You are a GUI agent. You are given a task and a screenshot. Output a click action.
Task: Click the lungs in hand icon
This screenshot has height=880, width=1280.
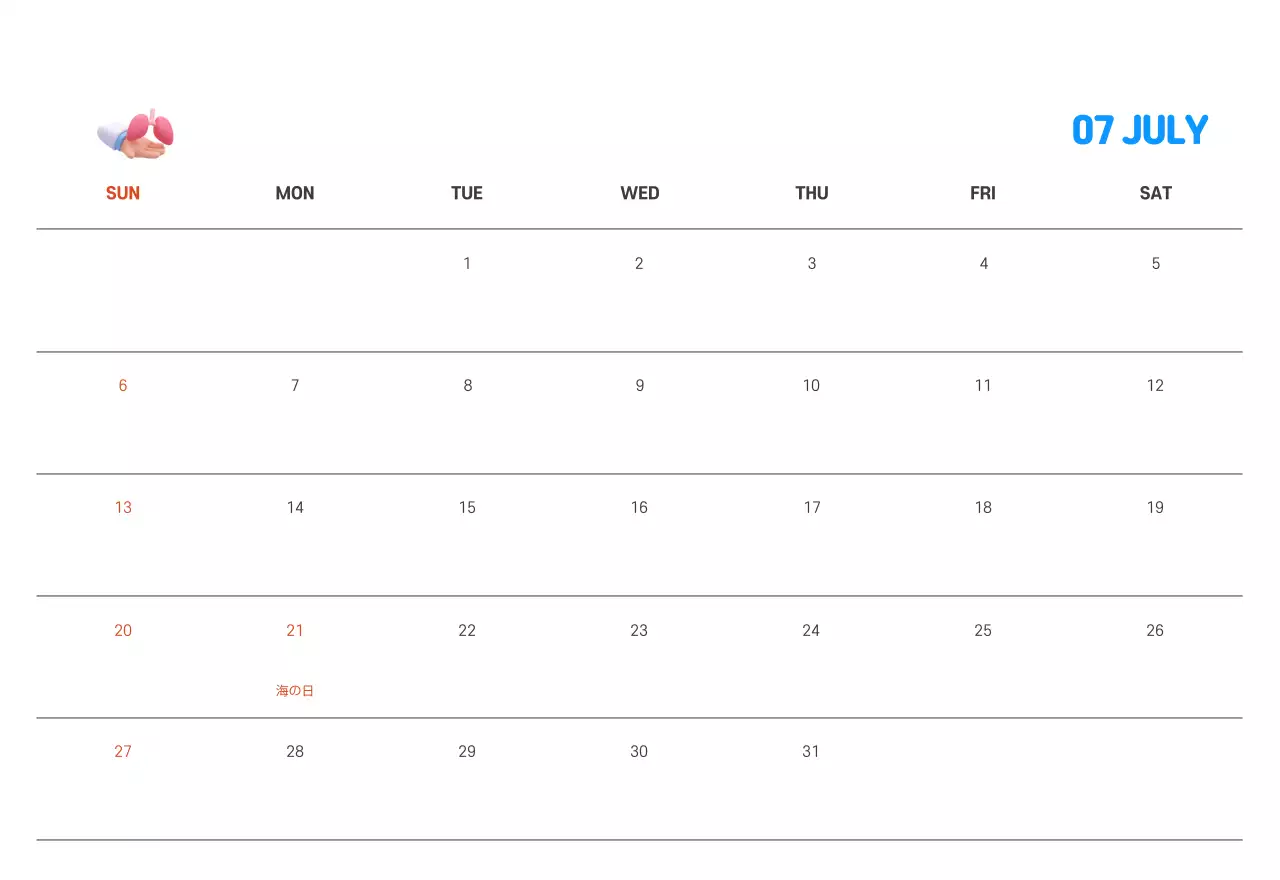pyautogui.click(x=136, y=134)
